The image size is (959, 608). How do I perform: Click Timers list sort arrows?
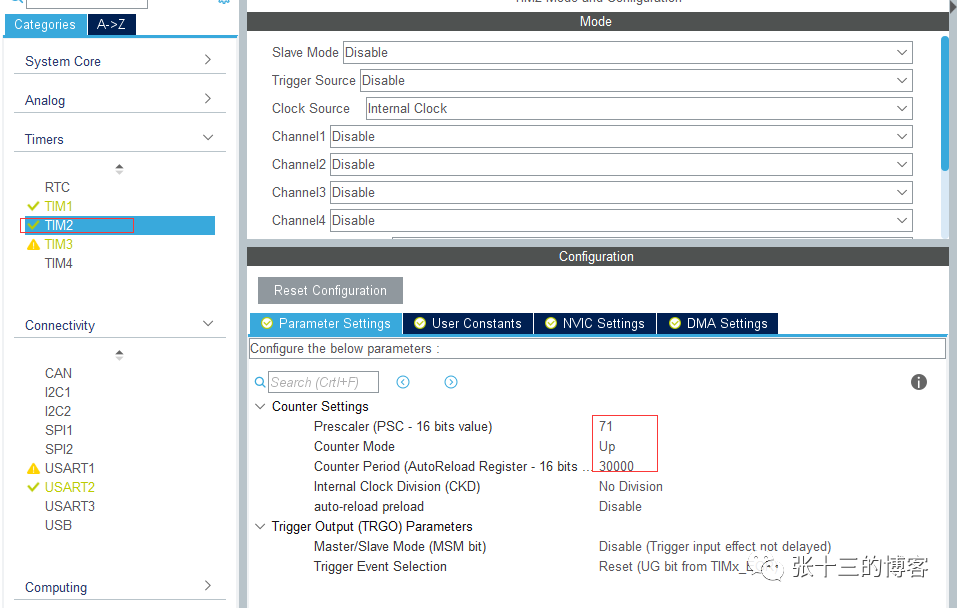click(x=119, y=169)
